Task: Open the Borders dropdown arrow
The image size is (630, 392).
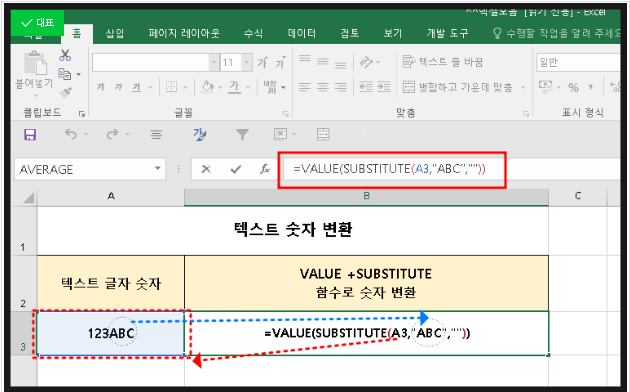Action: pyautogui.click(x=185, y=87)
